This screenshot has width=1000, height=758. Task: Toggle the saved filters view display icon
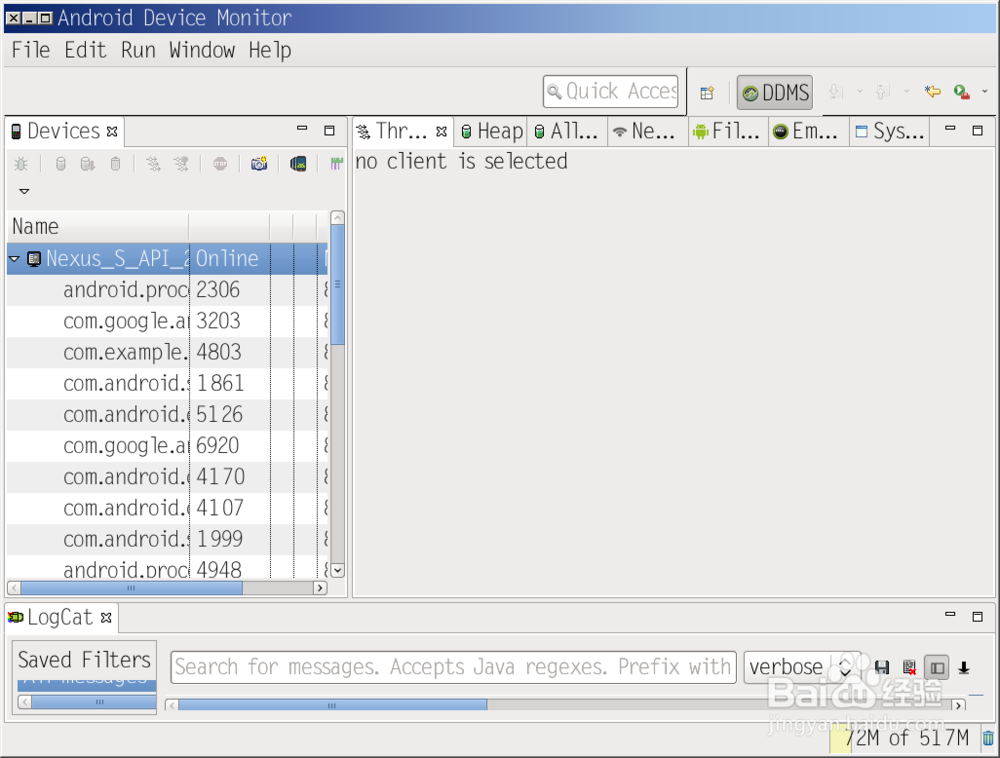point(937,668)
